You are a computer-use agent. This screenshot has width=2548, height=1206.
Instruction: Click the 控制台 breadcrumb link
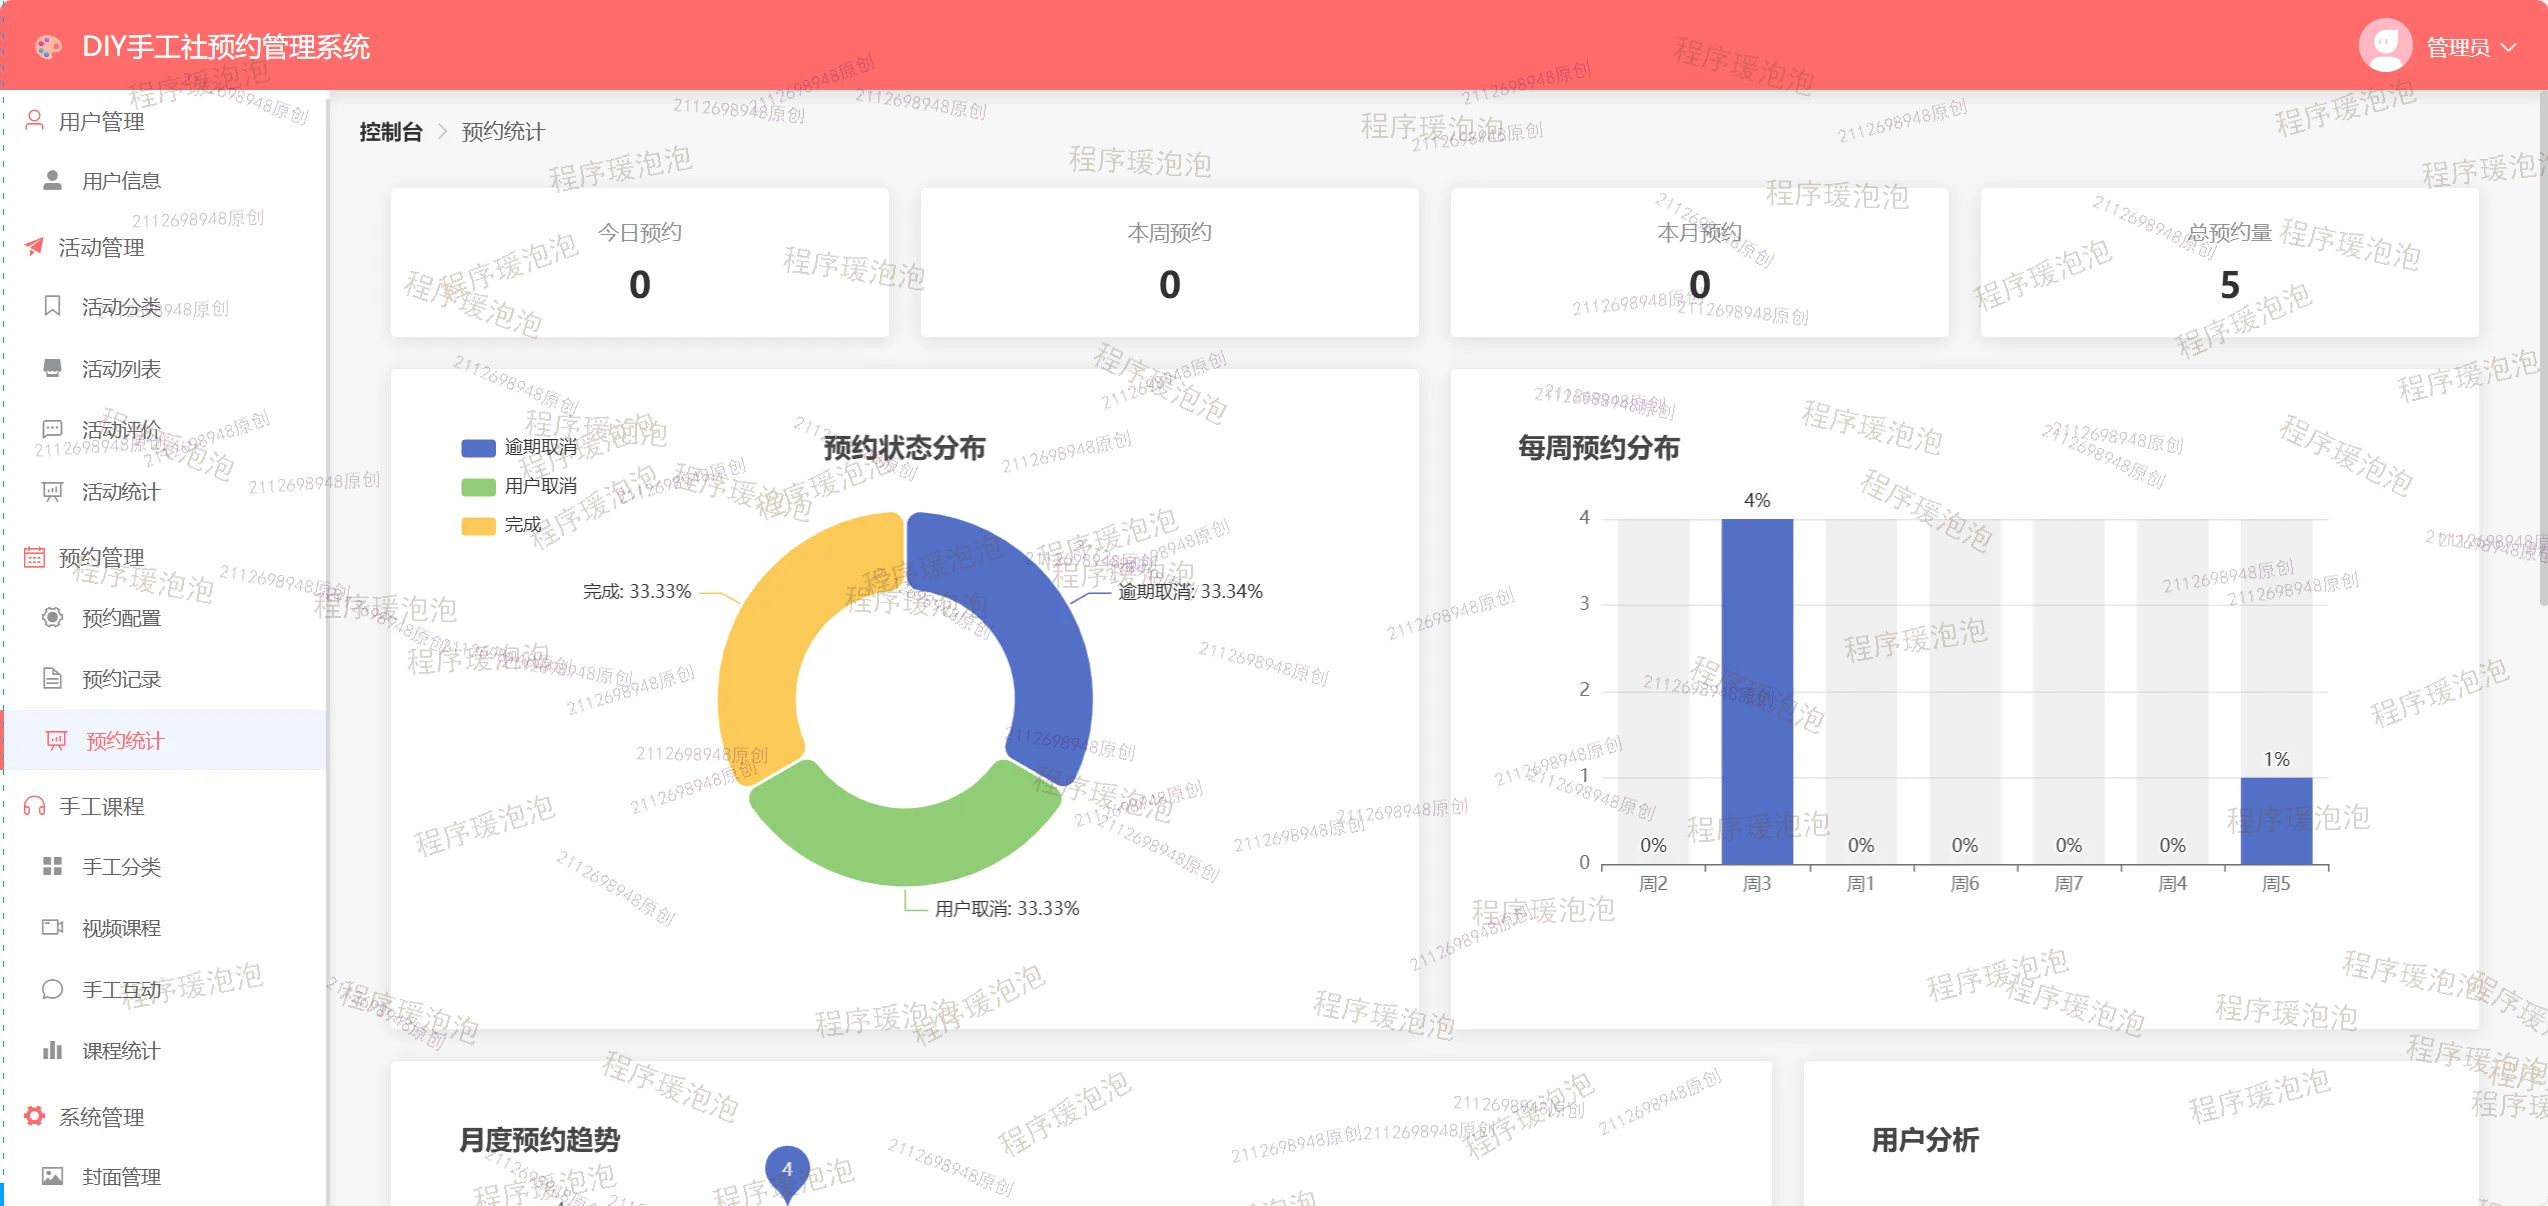pos(390,132)
